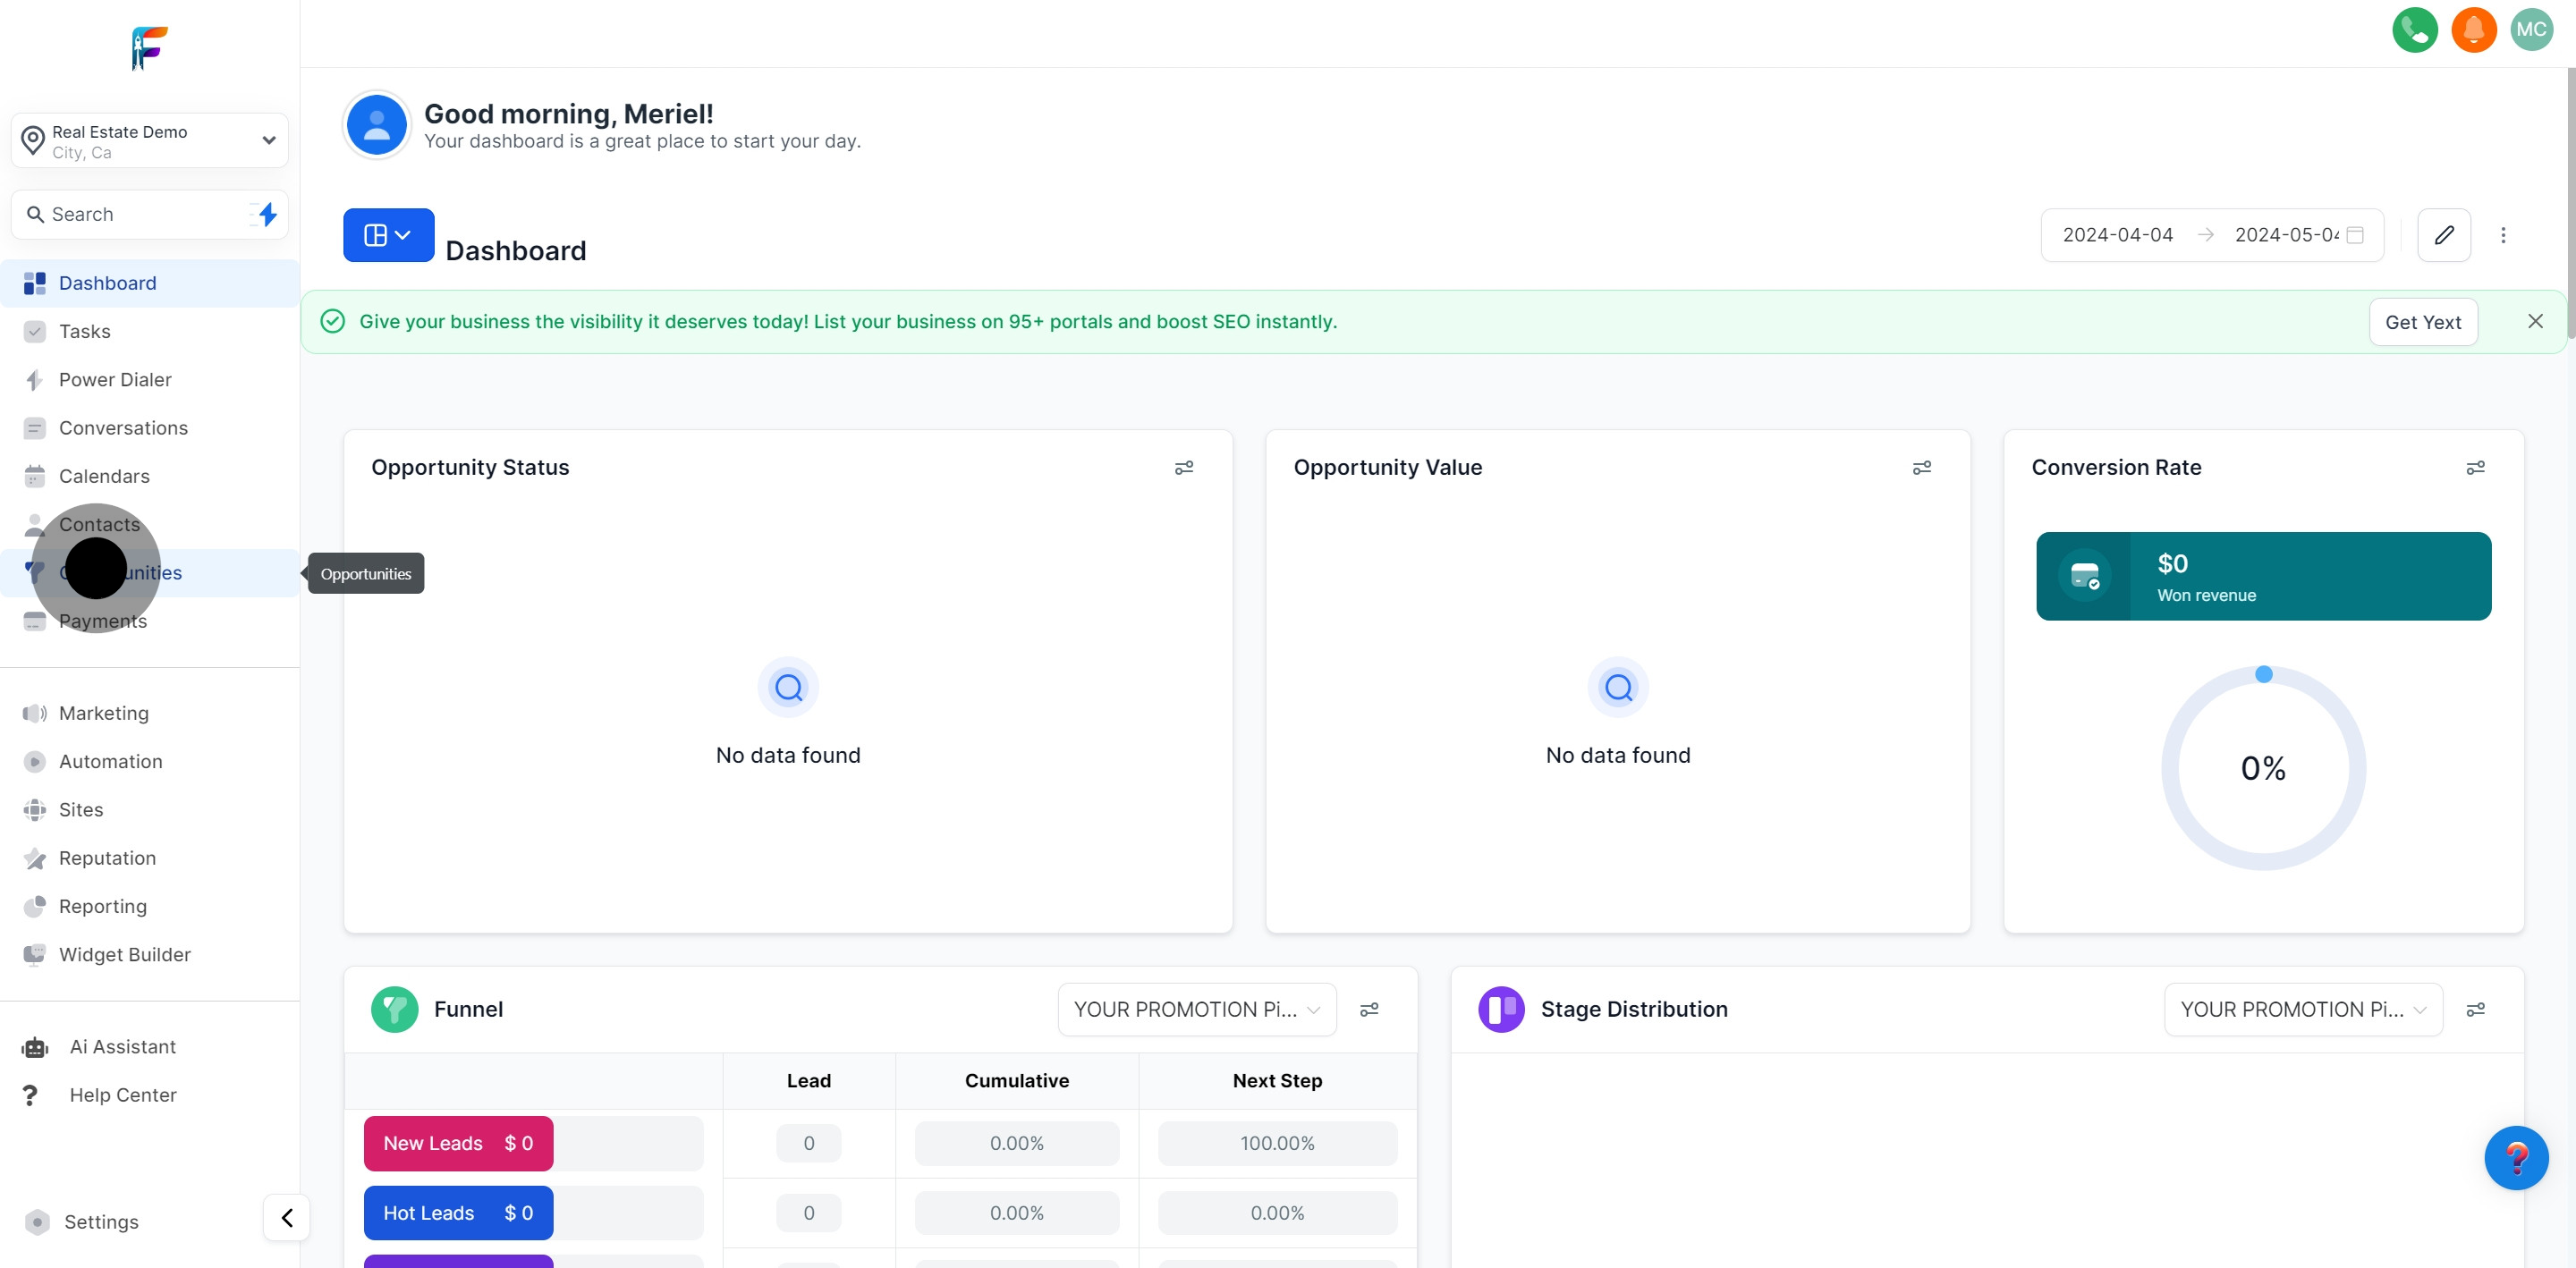
Task: Open the orange notifications bell
Action: pyautogui.click(x=2473, y=29)
